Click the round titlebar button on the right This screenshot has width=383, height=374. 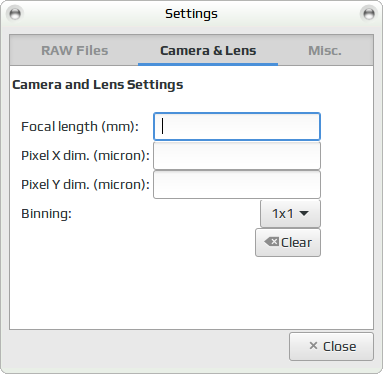[368, 14]
